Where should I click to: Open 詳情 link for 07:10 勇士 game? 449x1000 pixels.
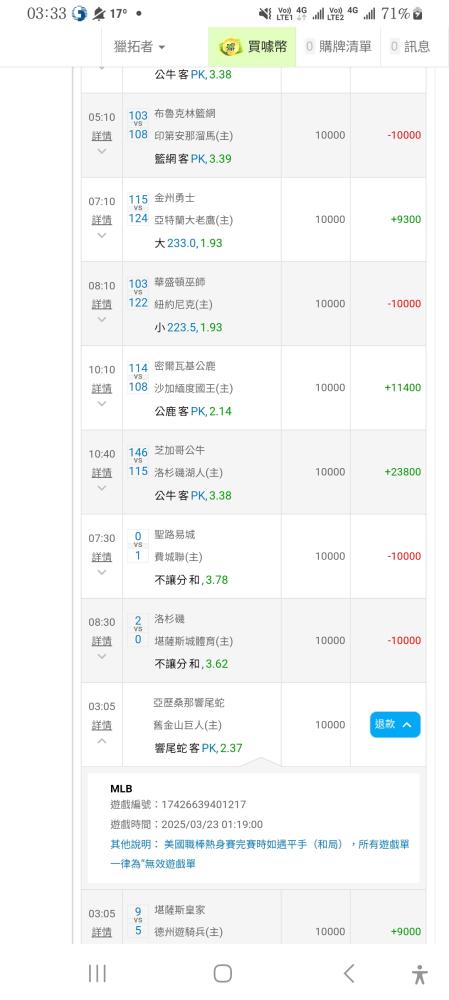coord(101,220)
